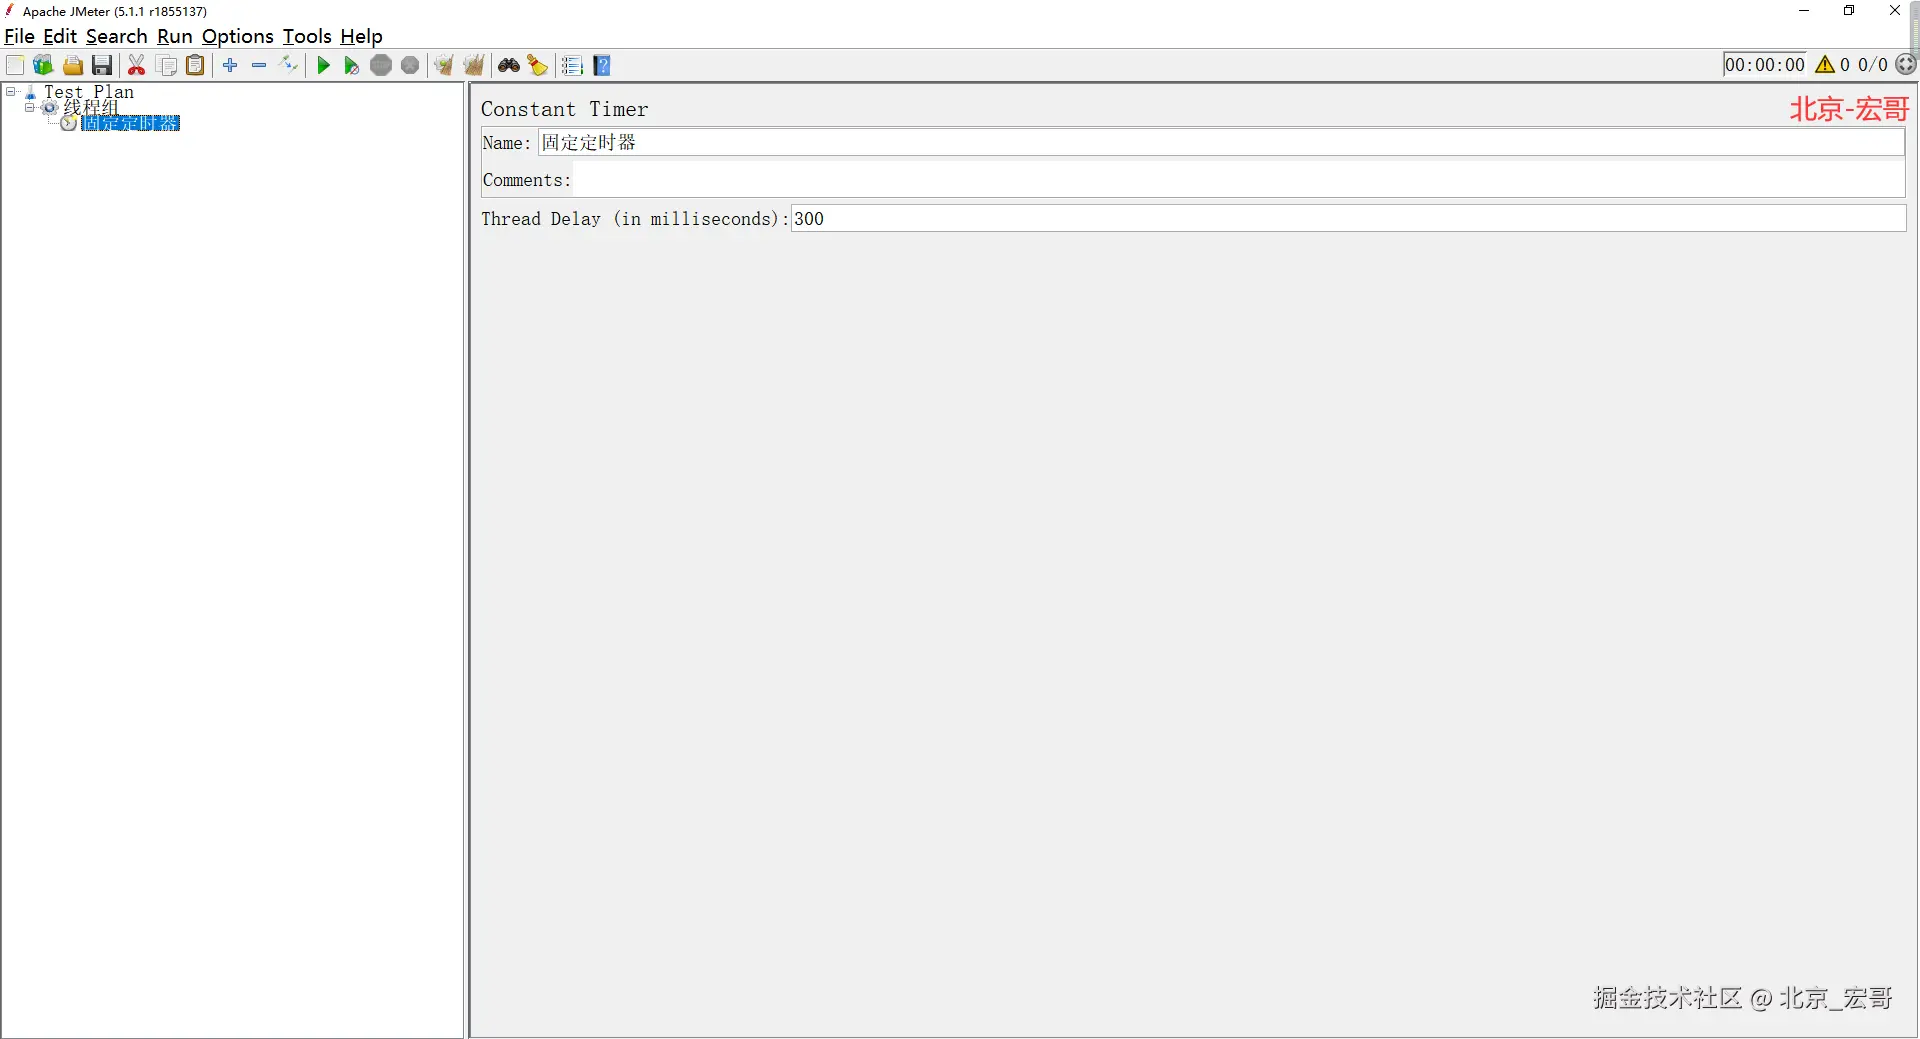Open the Templates icon in the toolbar

click(x=43, y=66)
